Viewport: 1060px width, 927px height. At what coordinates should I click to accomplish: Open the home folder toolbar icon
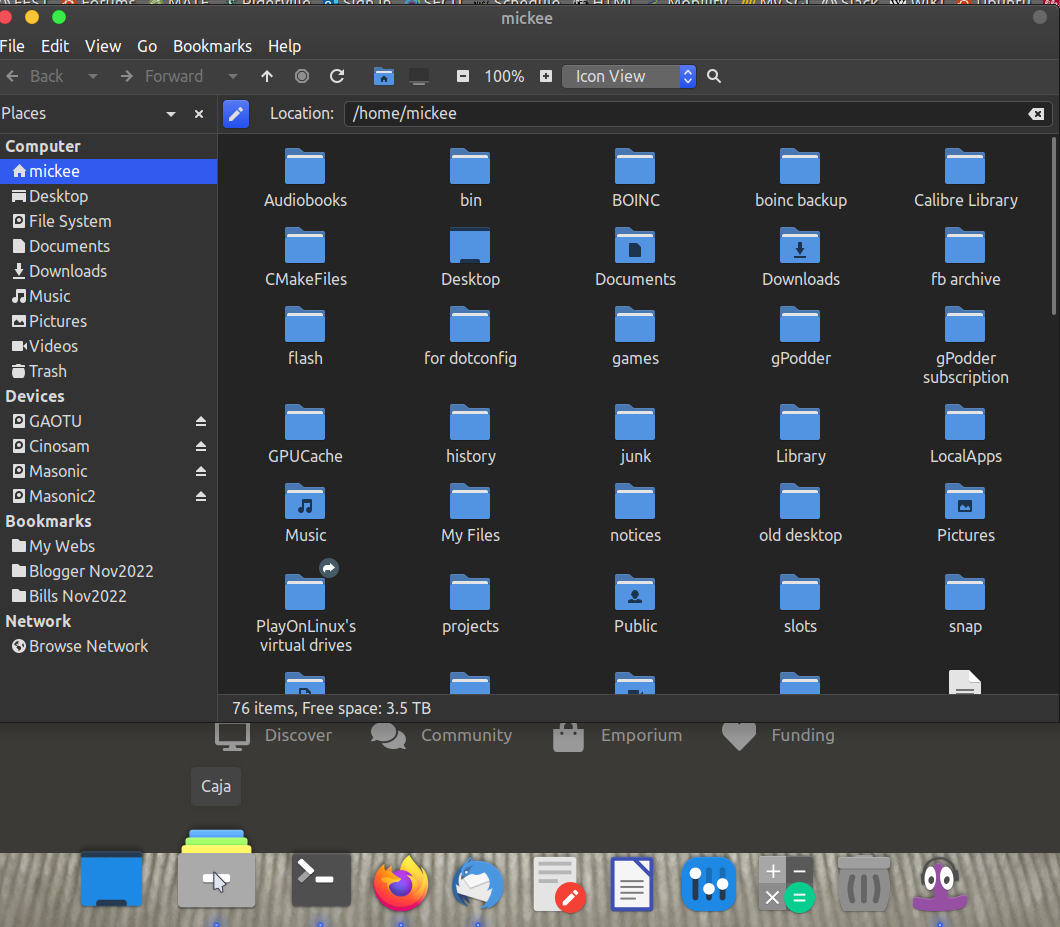click(x=384, y=76)
